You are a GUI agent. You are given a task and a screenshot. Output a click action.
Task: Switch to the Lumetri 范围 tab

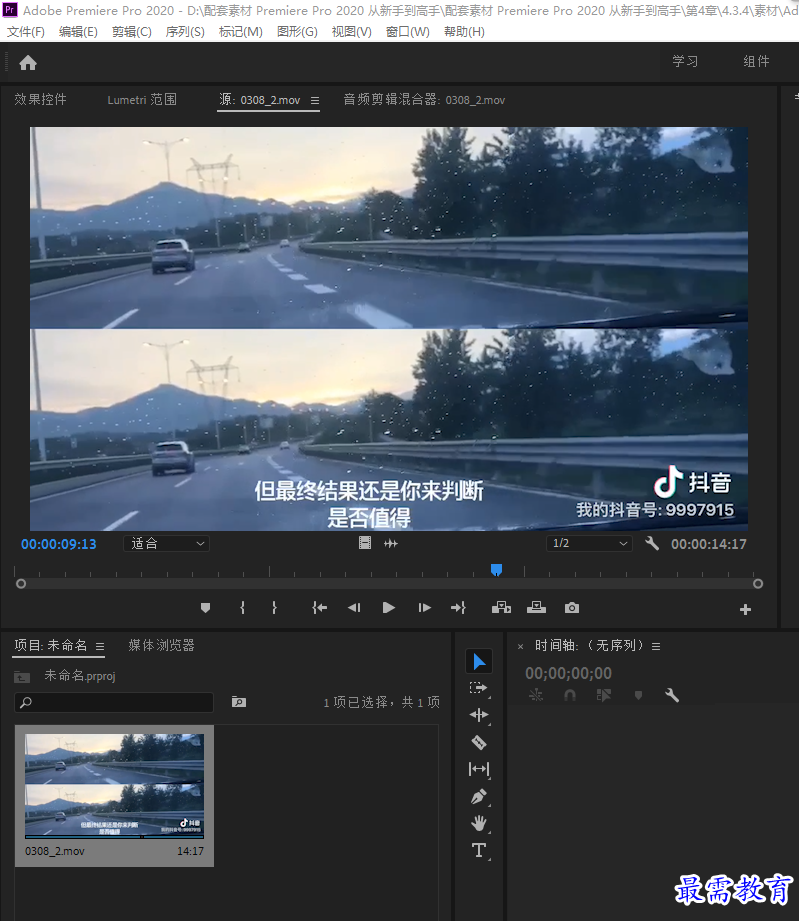pos(142,99)
